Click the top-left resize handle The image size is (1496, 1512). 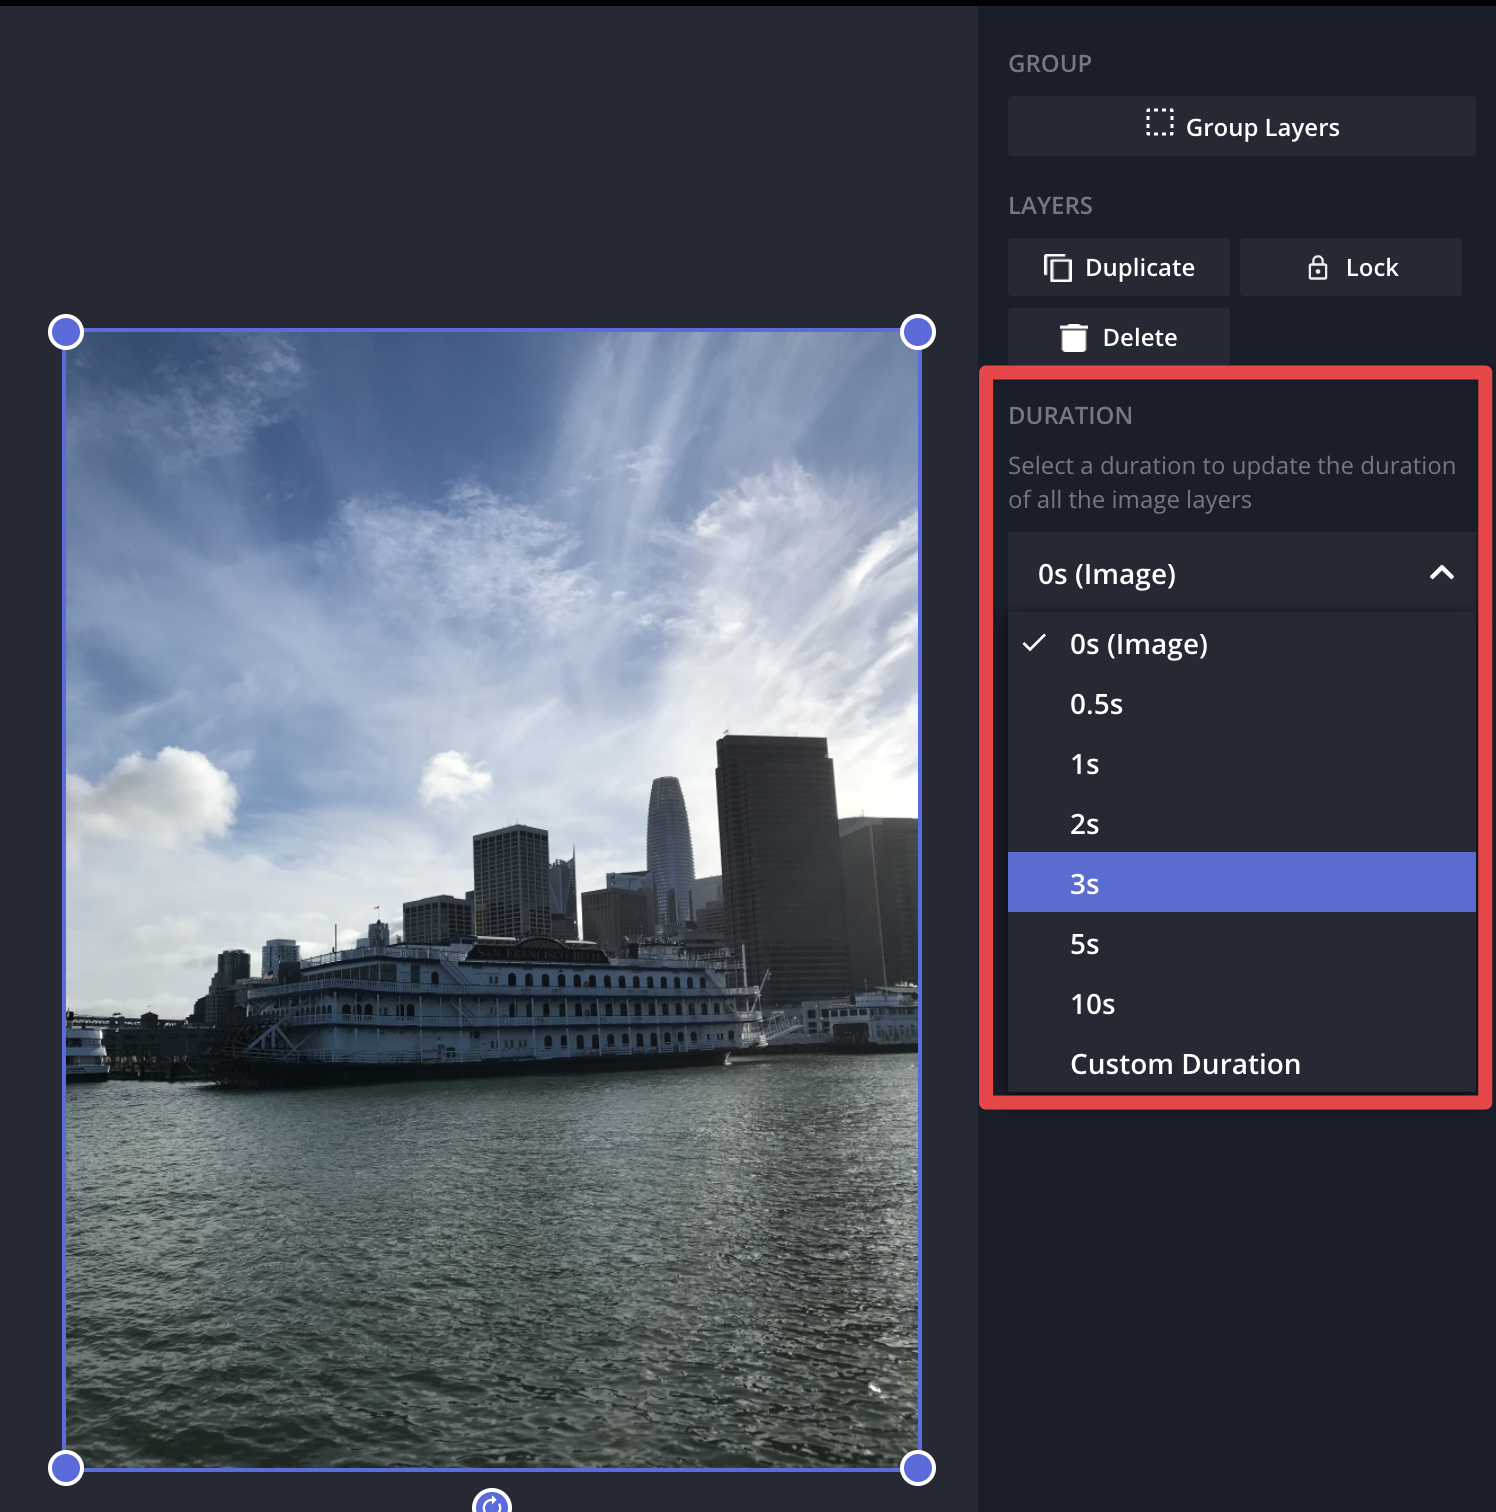coord(66,332)
